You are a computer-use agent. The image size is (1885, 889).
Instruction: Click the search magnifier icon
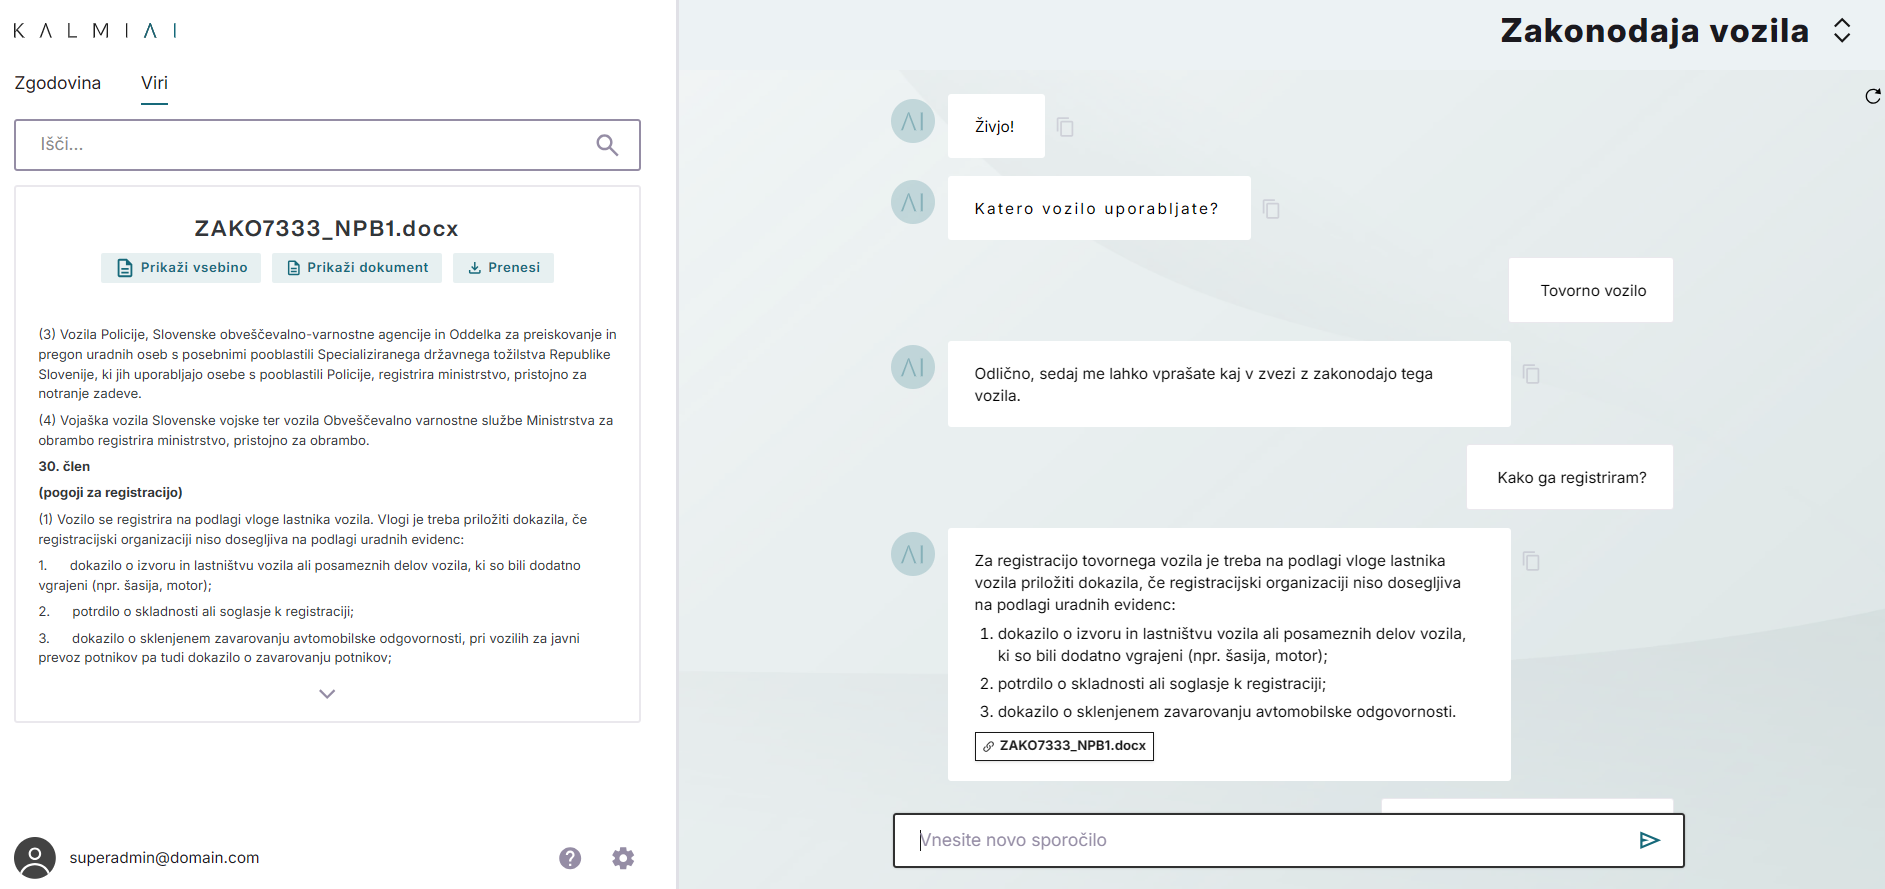607,145
